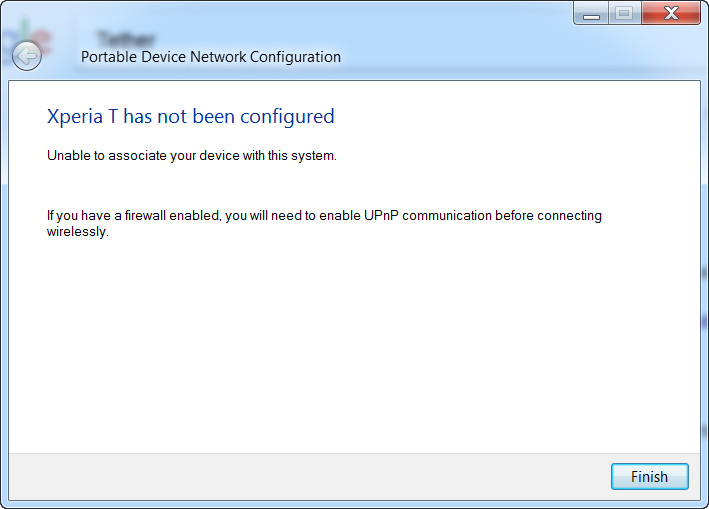Viewport: 709px width, 509px height.
Task: Click the word 'wirelessly.' in the notice
Action: click(x=78, y=232)
